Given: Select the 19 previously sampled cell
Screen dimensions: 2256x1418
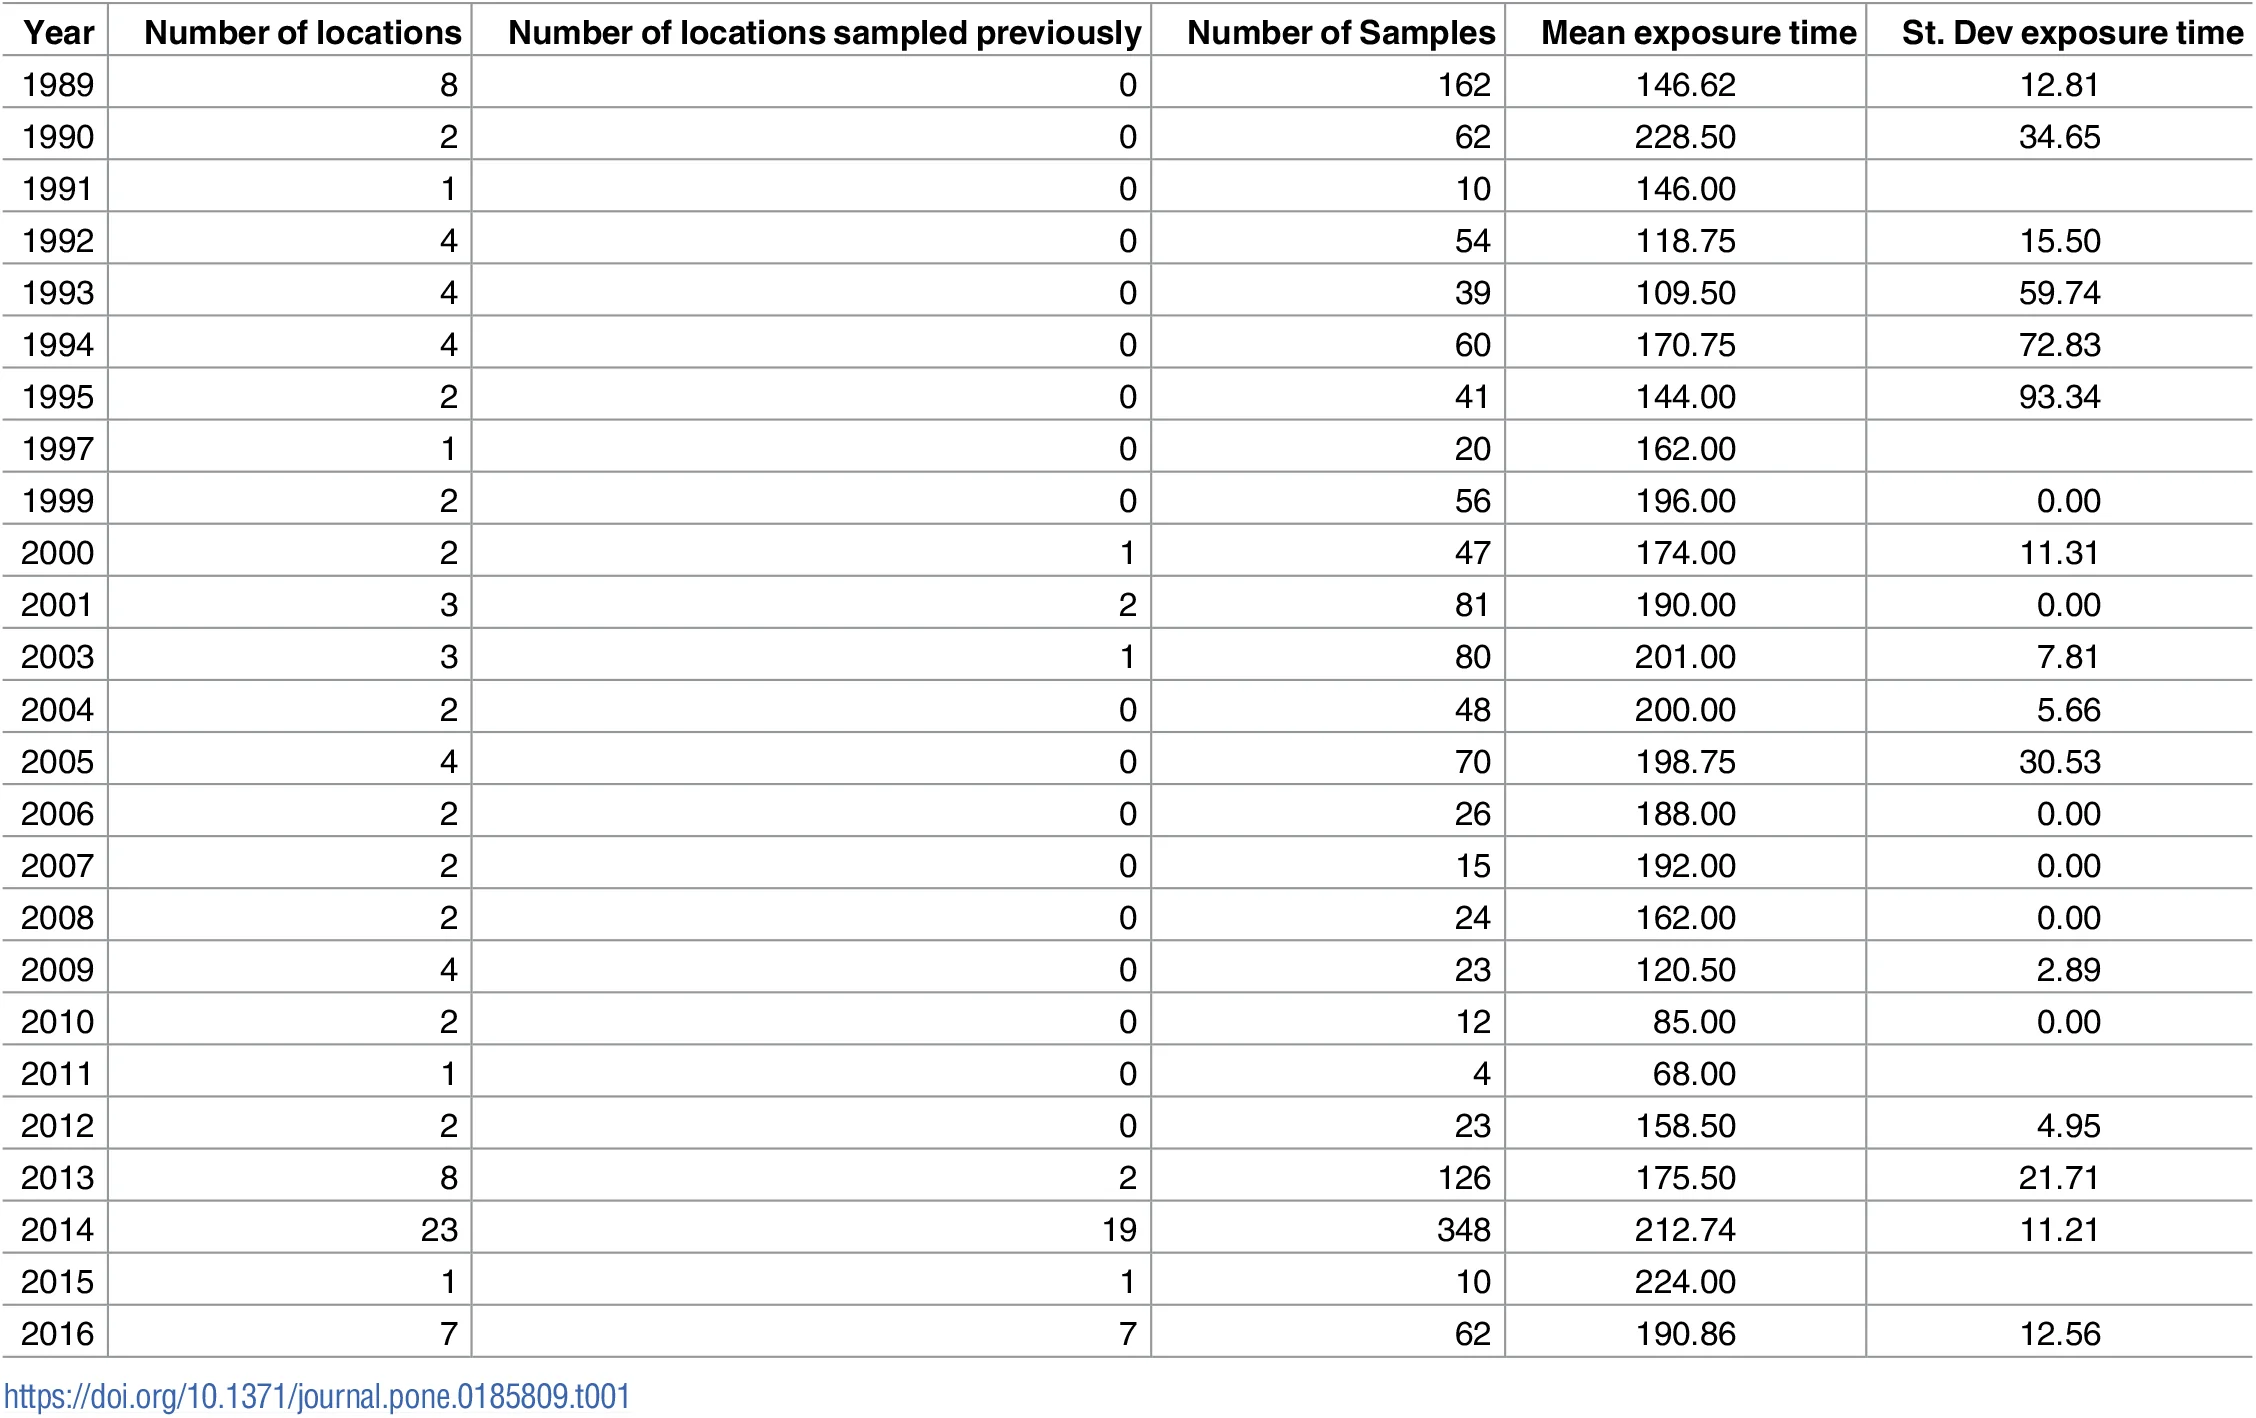Looking at the screenshot, I should [1119, 1229].
